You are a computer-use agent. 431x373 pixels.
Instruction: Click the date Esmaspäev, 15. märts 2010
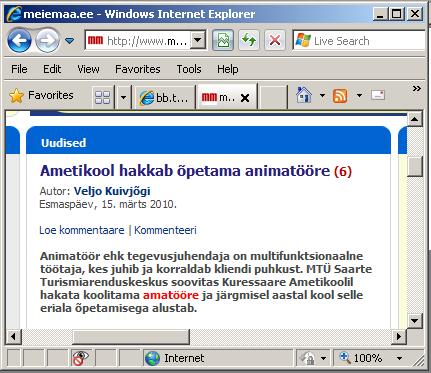[x=108, y=204]
